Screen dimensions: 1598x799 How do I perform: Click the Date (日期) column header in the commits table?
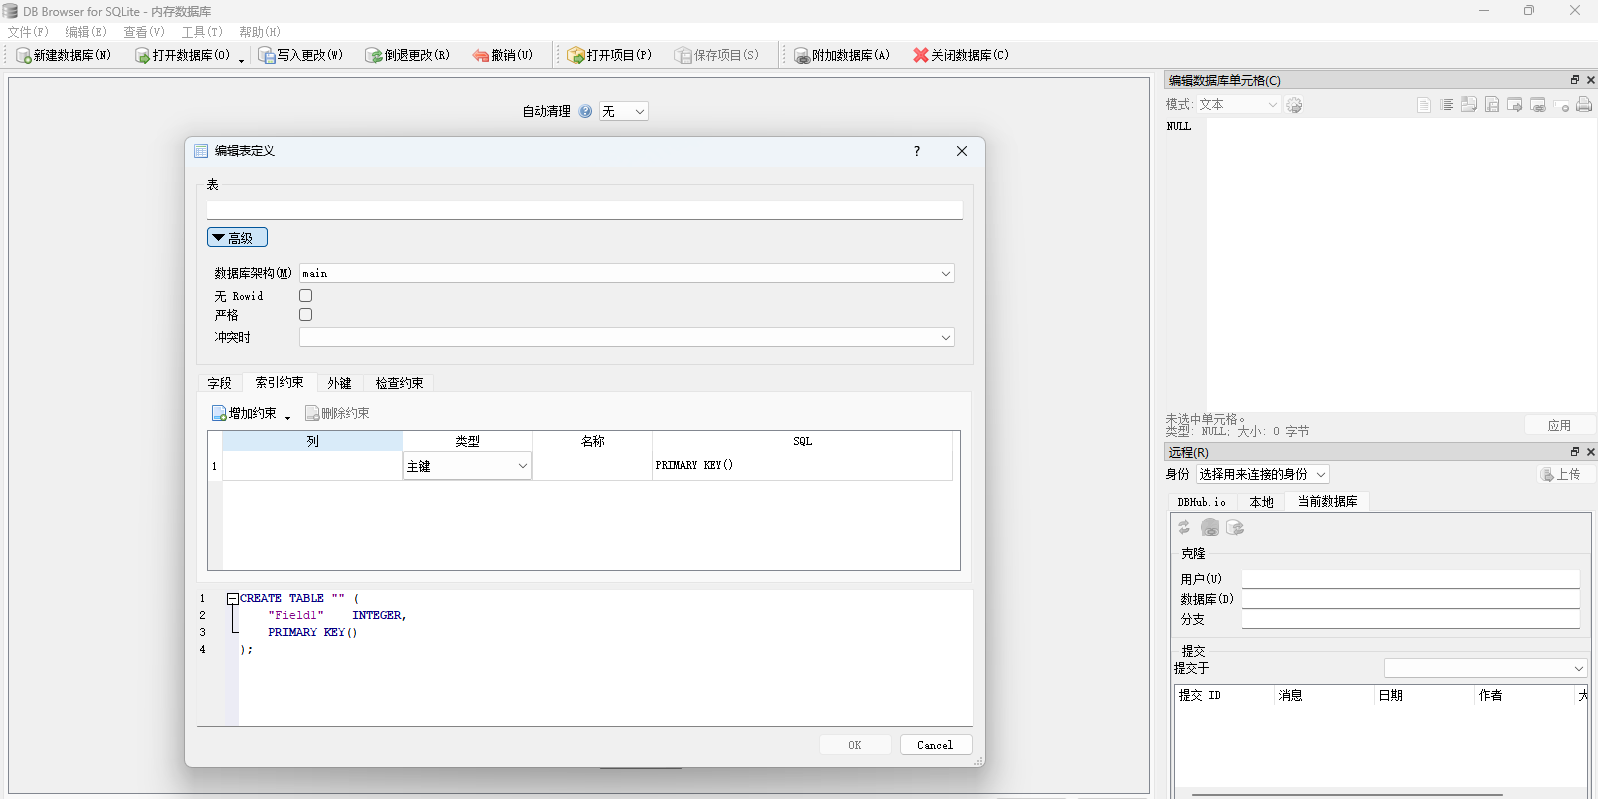pyautogui.click(x=1425, y=695)
